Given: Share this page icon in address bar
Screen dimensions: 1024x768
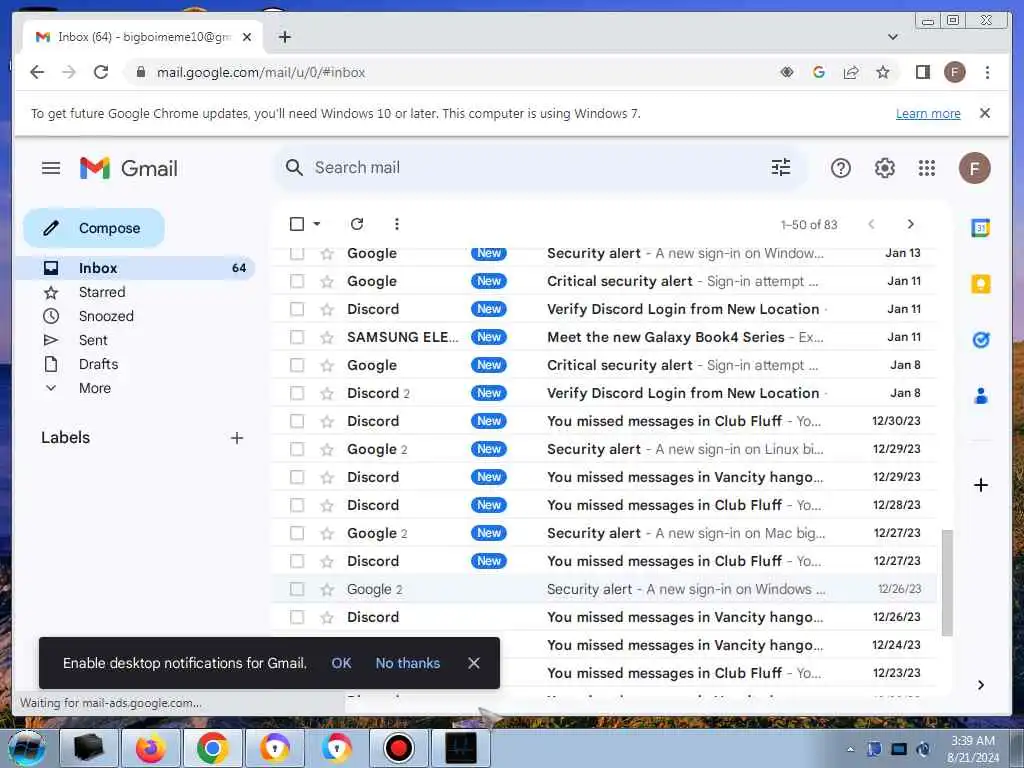Looking at the screenshot, I should tap(850, 72).
